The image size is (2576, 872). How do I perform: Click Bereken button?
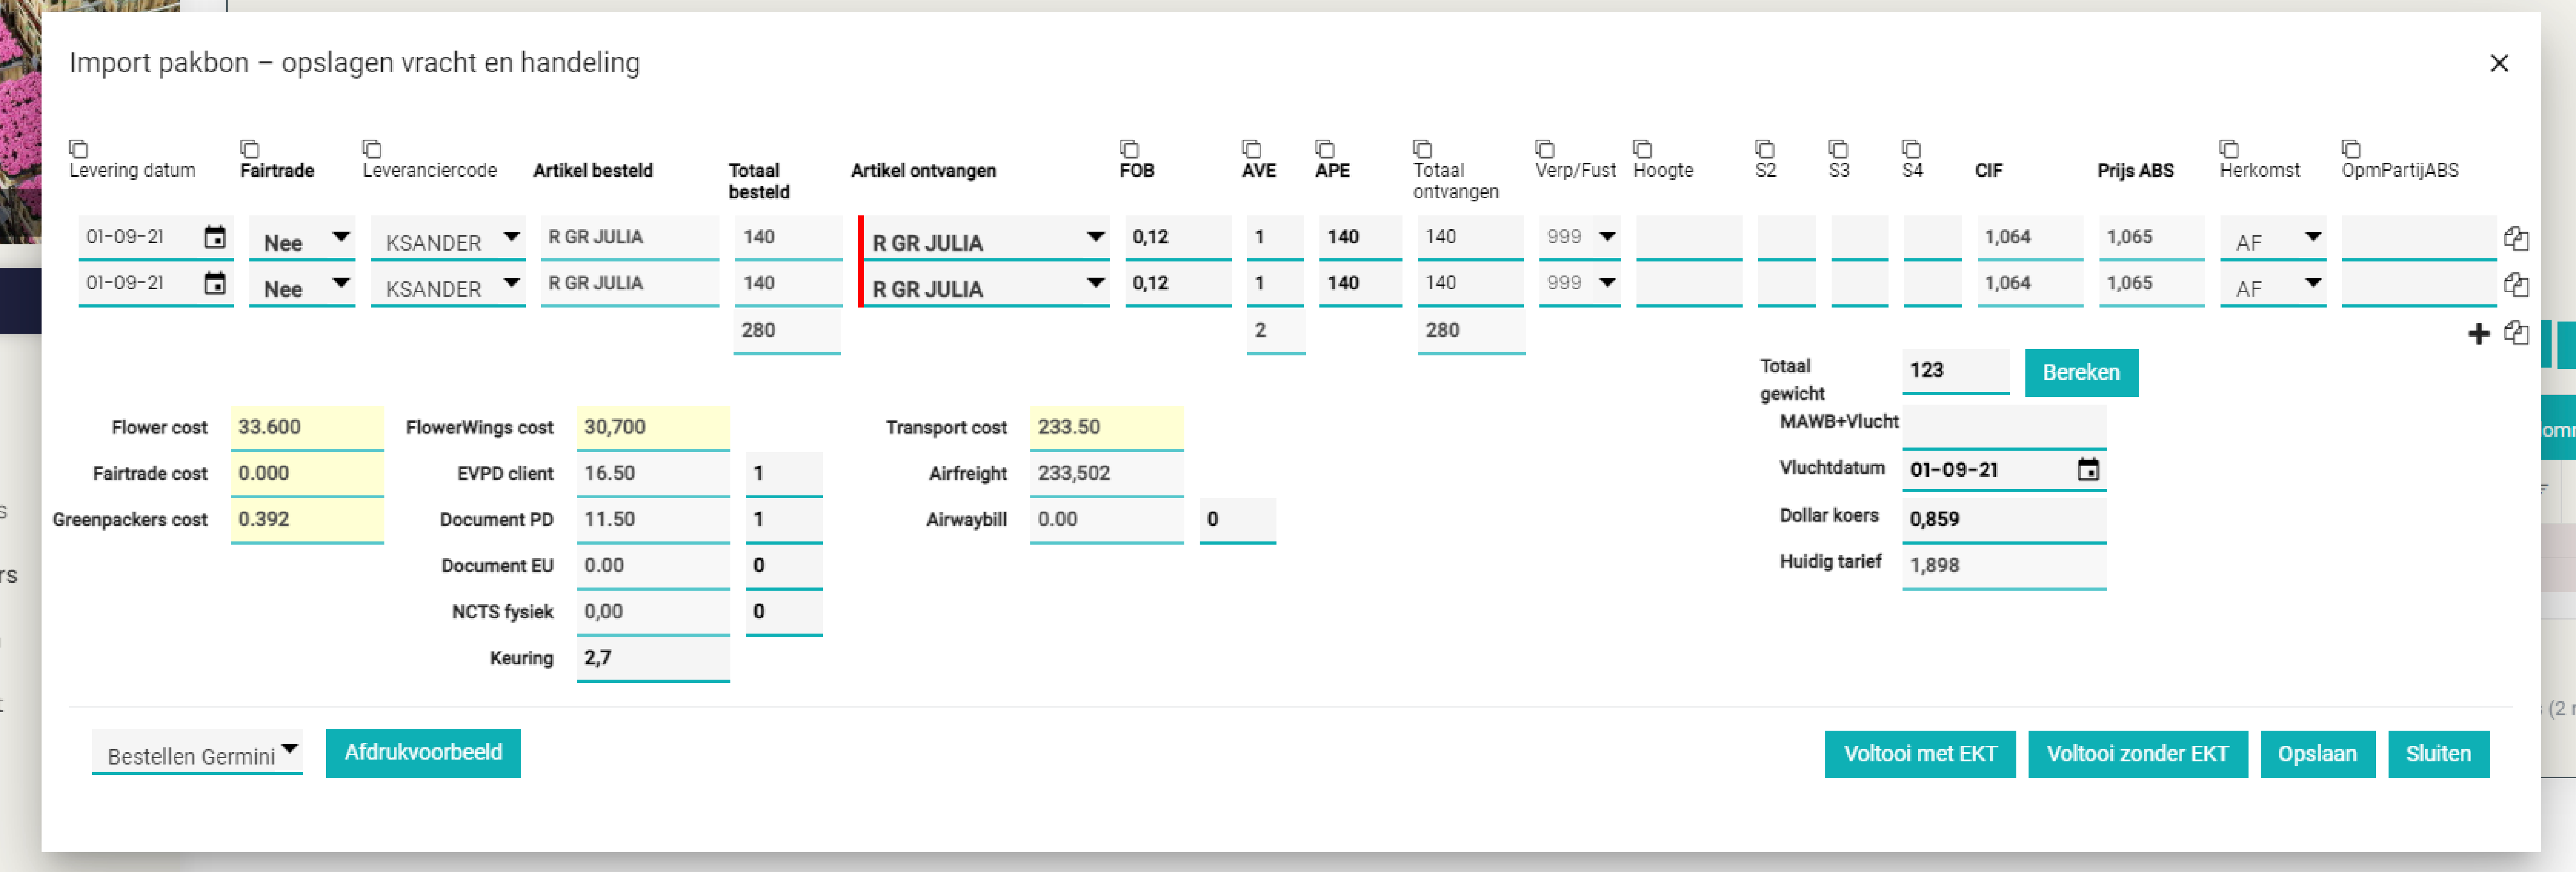(x=2081, y=372)
